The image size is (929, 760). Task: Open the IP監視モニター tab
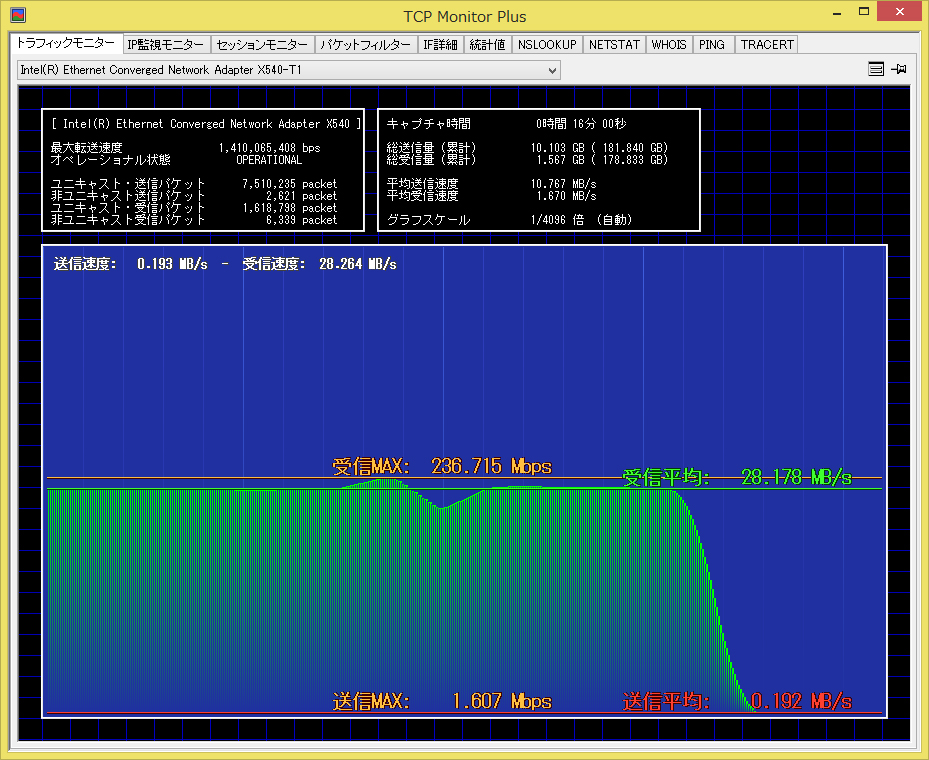(x=166, y=45)
